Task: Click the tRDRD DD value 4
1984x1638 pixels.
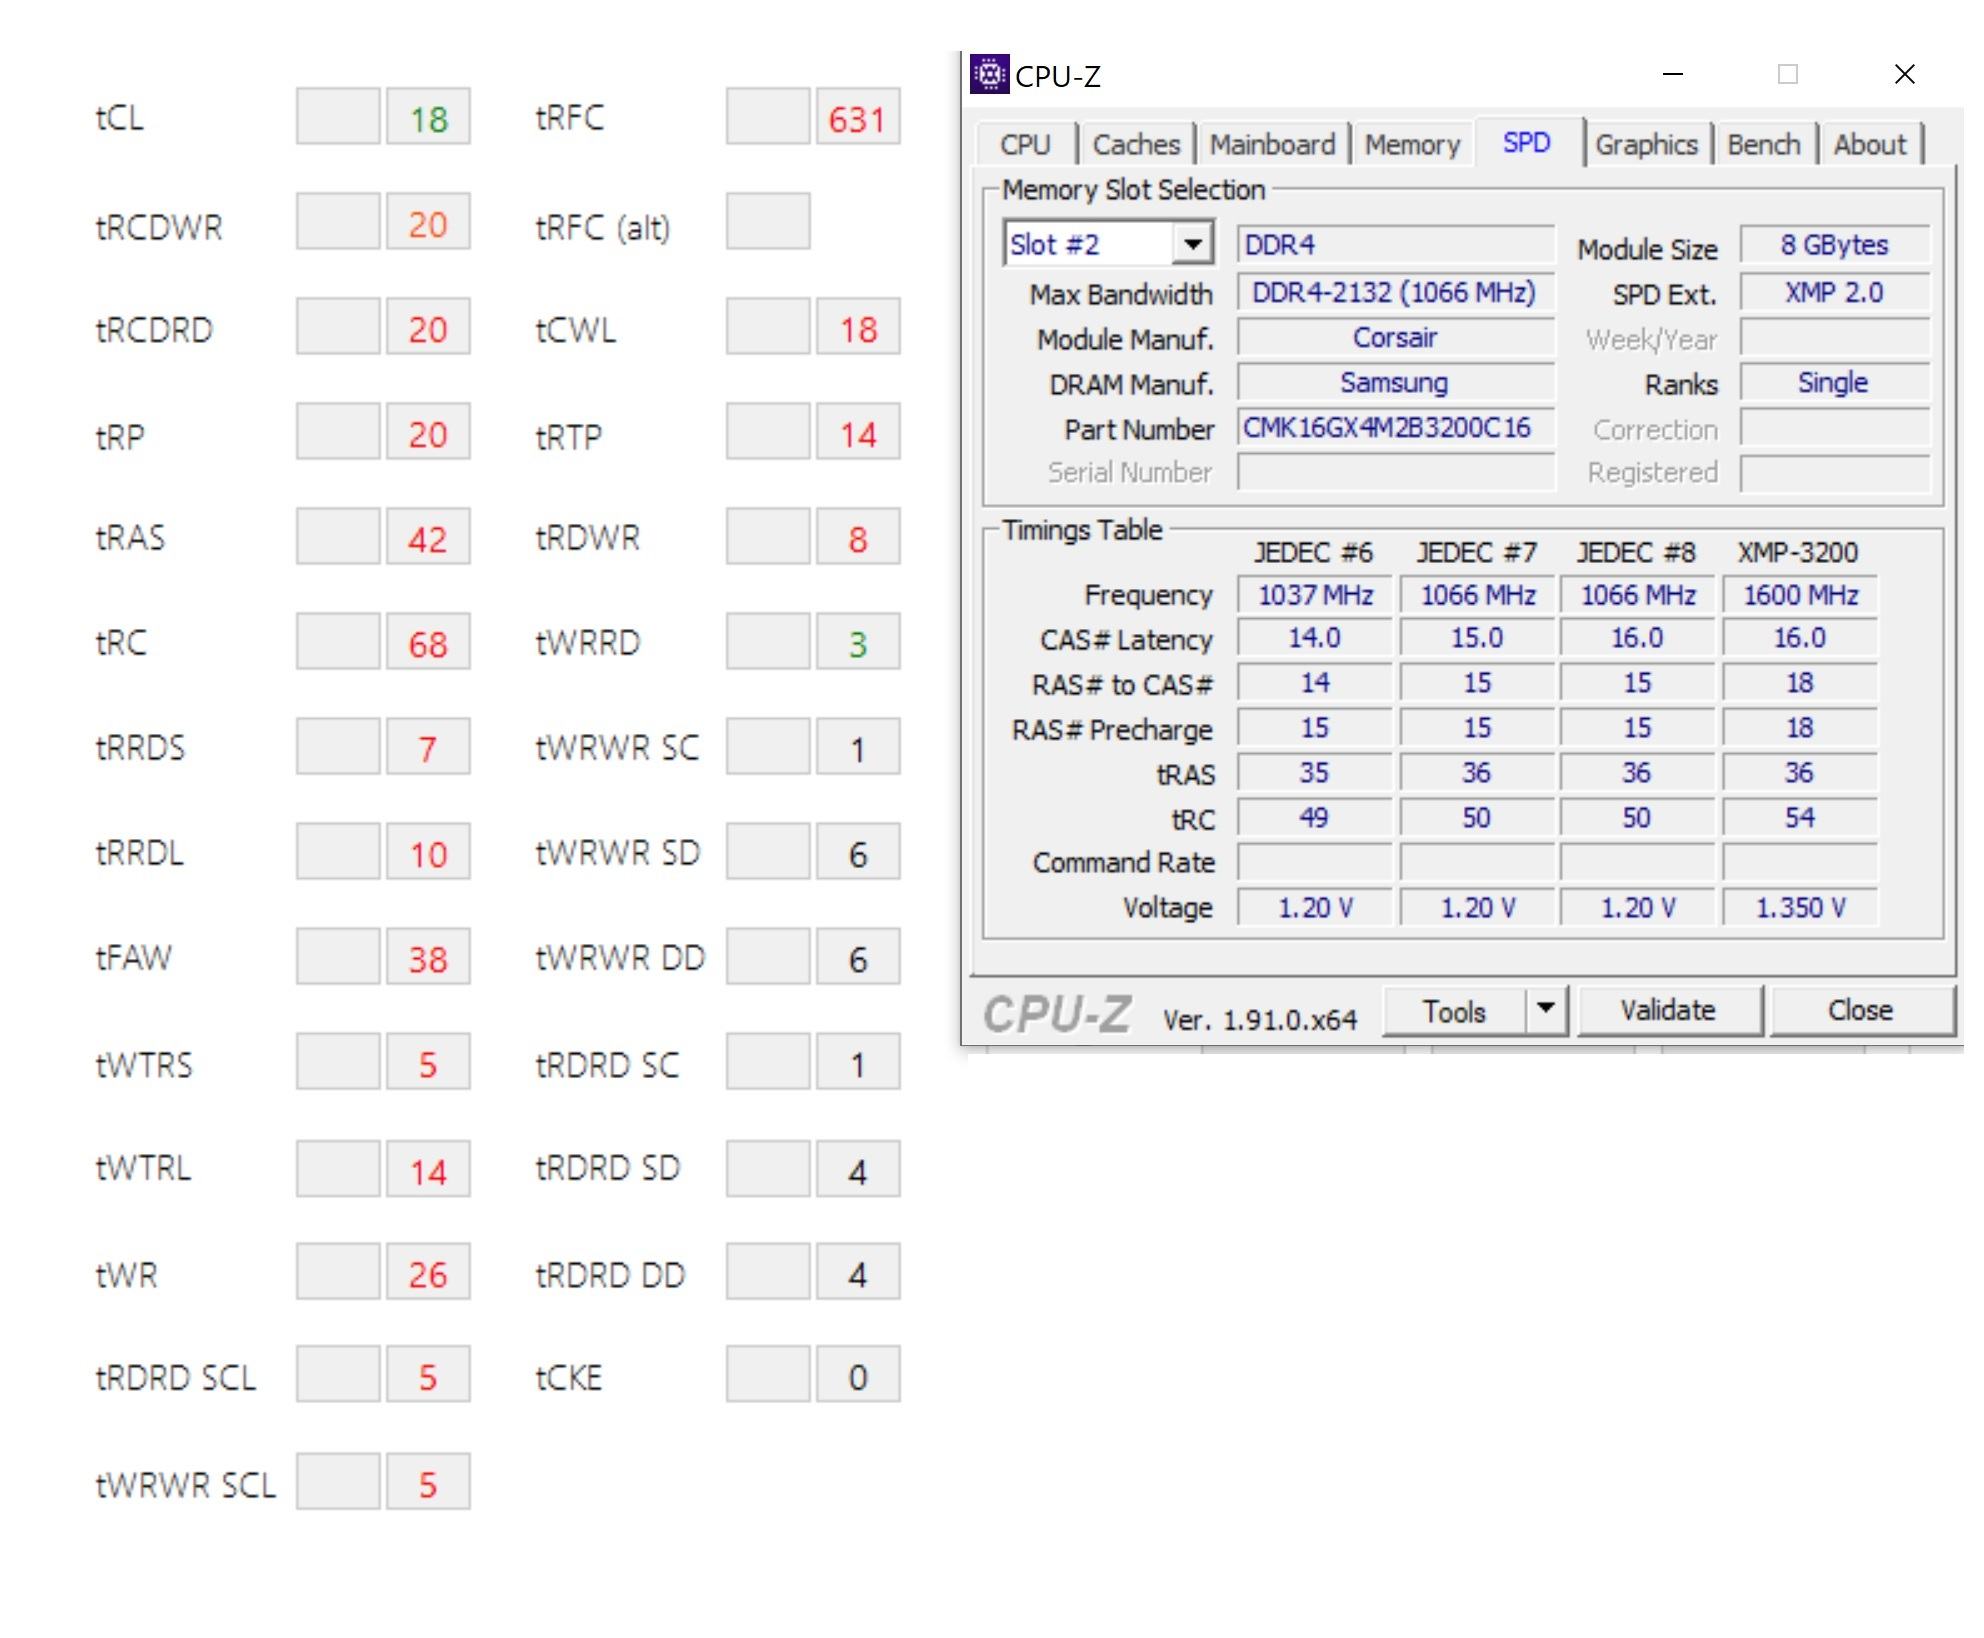Action: 857,1273
